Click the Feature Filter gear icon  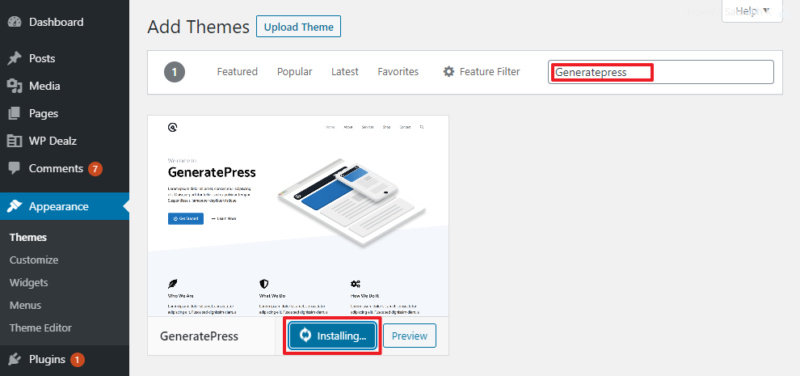pos(448,72)
